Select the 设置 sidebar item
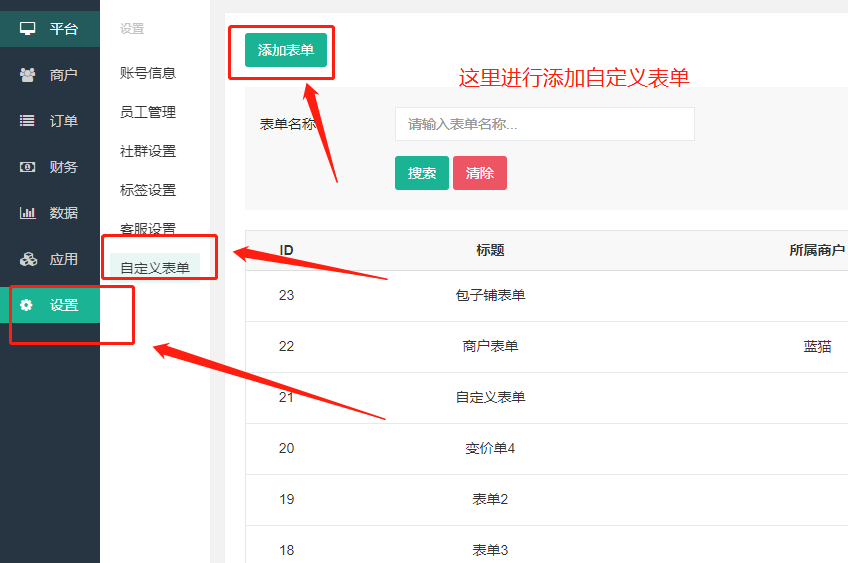Image resolution: width=848 pixels, height=563 pixels. point(50,305)
